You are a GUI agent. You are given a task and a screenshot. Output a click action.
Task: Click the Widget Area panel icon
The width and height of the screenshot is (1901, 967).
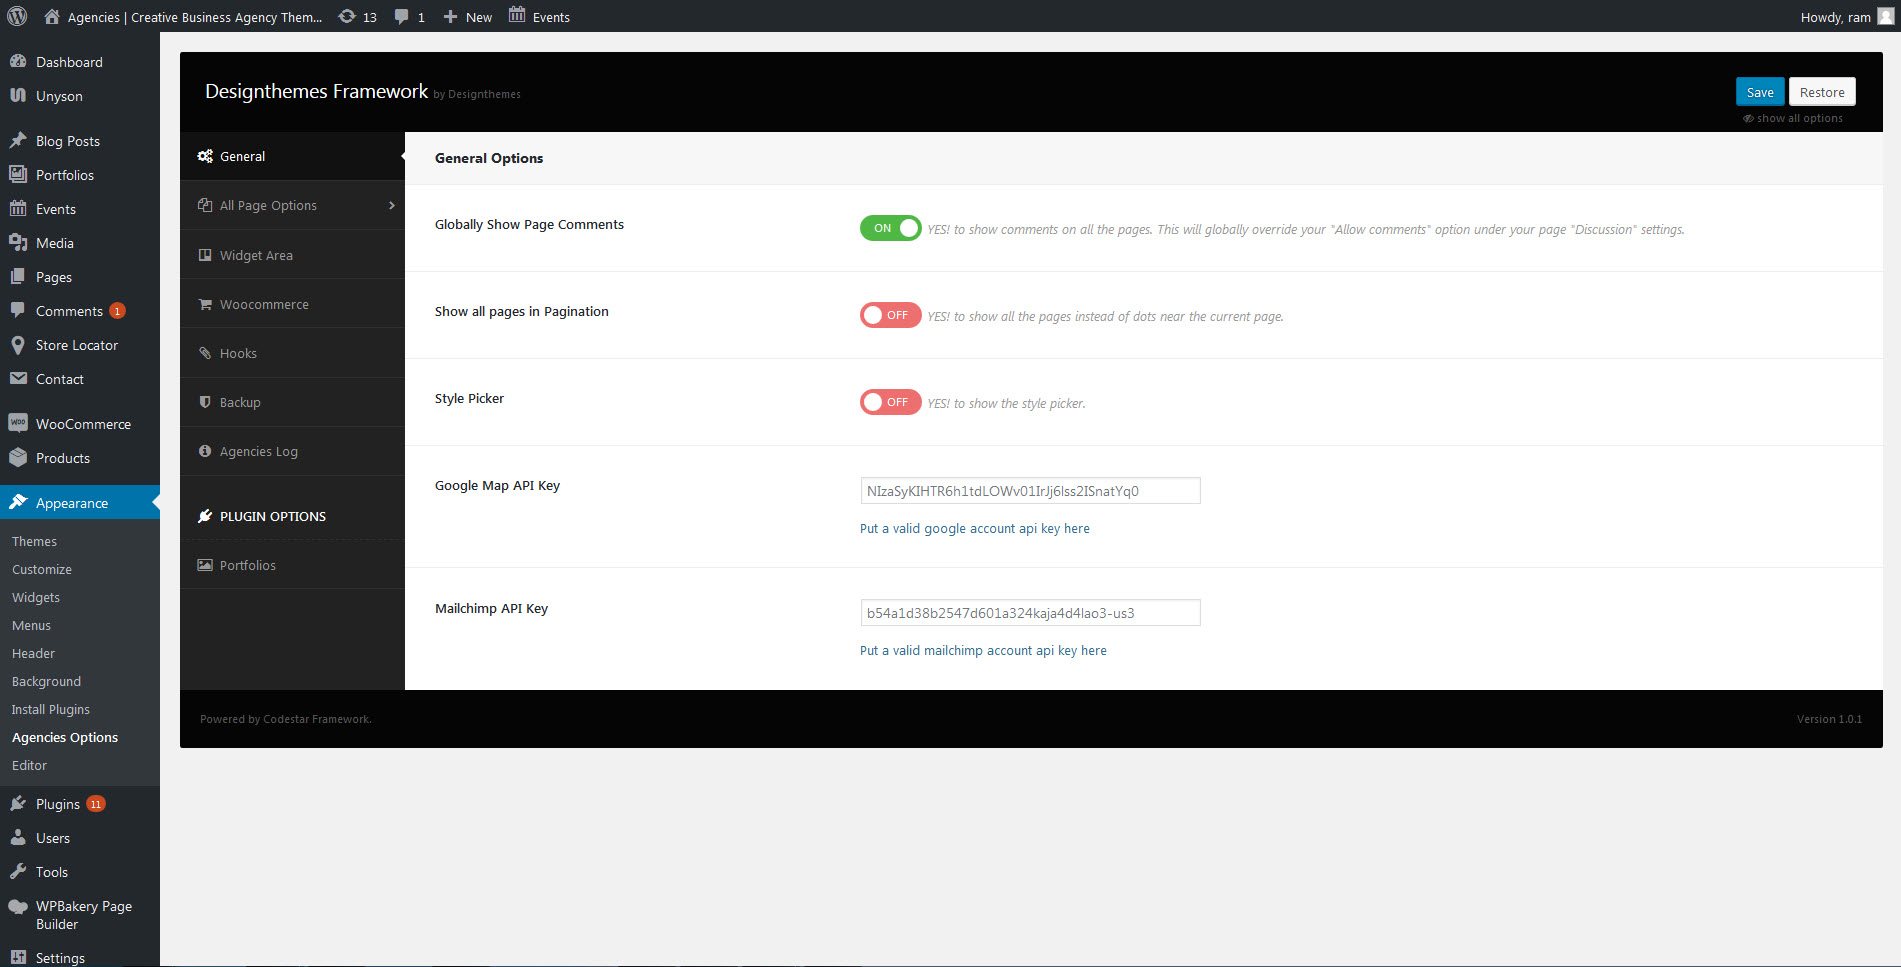click(204, 255)
